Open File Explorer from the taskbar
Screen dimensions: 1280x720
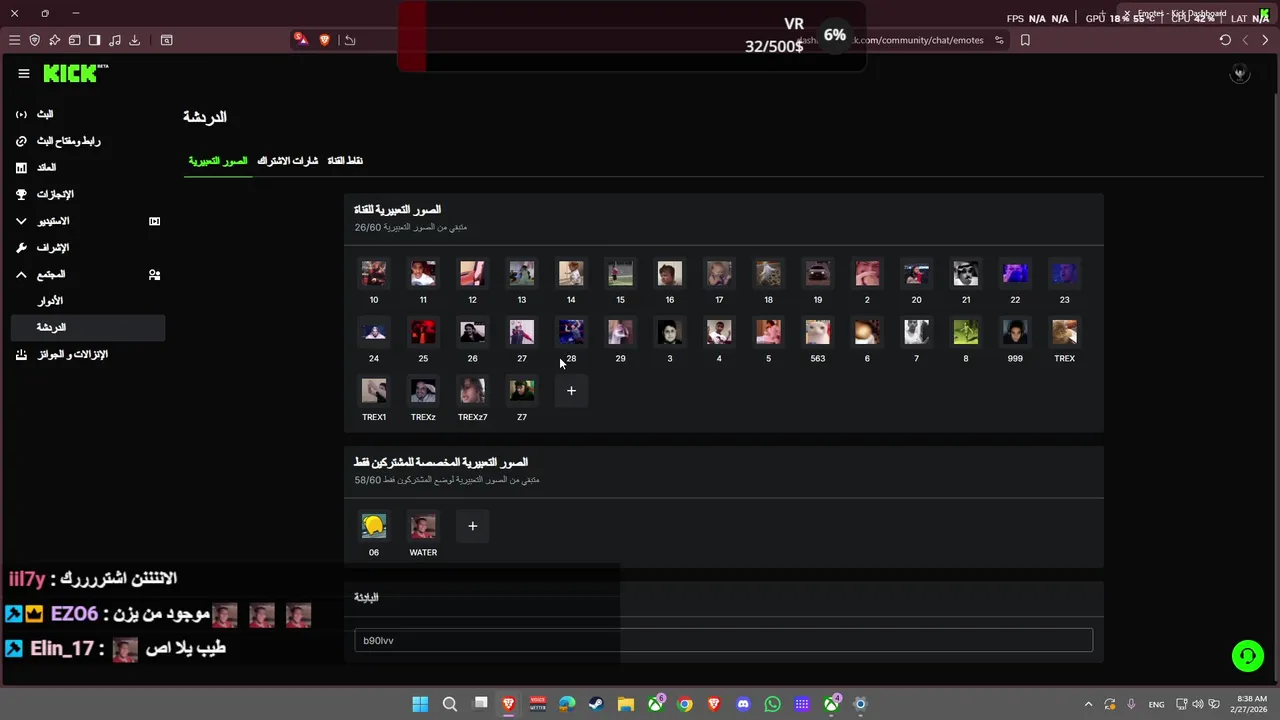[625, 704]
